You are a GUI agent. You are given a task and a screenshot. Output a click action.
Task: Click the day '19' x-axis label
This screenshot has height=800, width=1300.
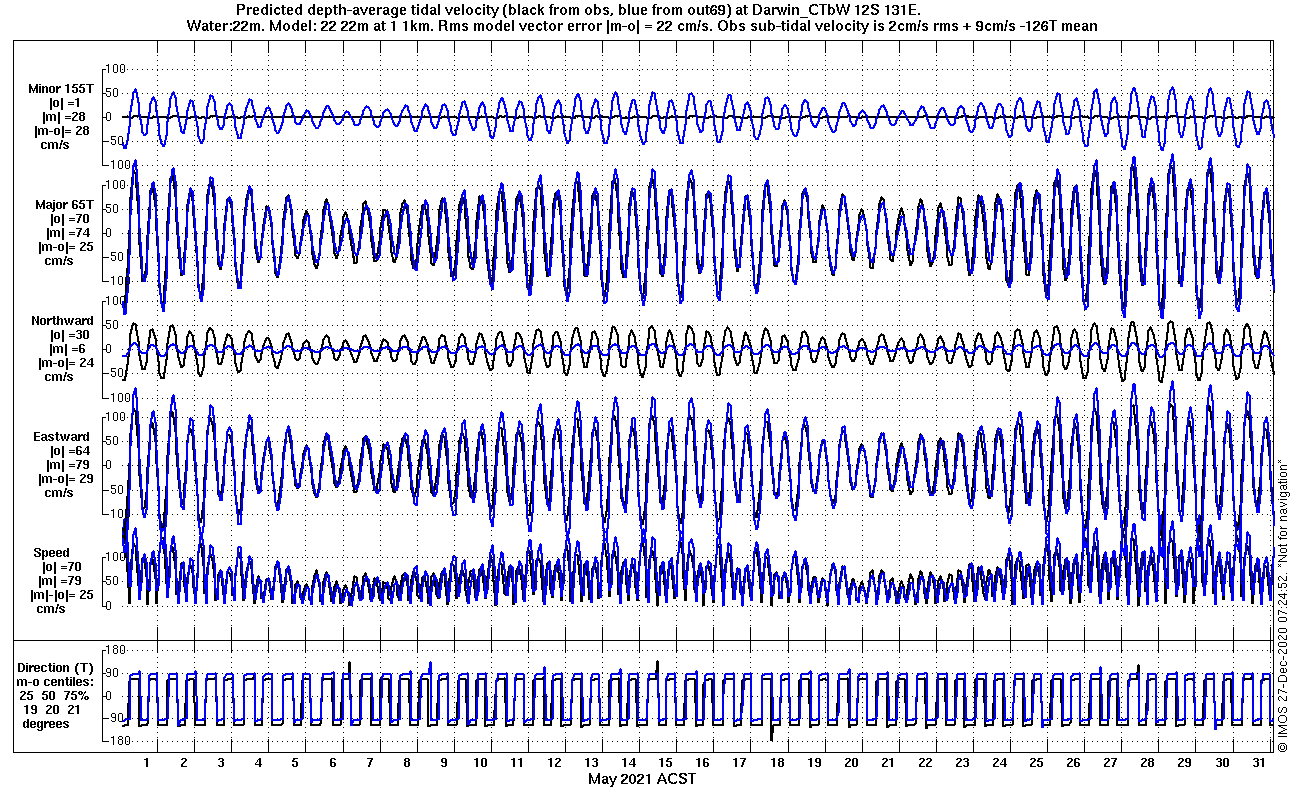814,763
